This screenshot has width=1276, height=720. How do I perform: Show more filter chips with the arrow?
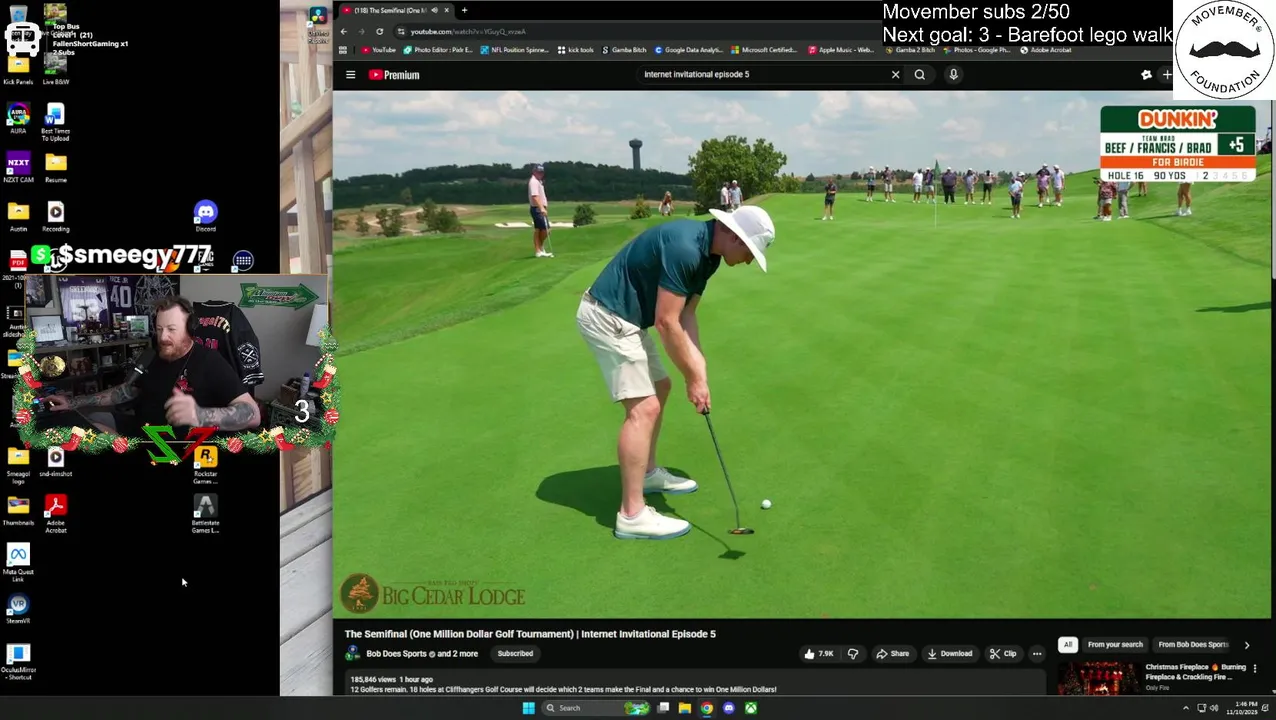coord(1246,645)
